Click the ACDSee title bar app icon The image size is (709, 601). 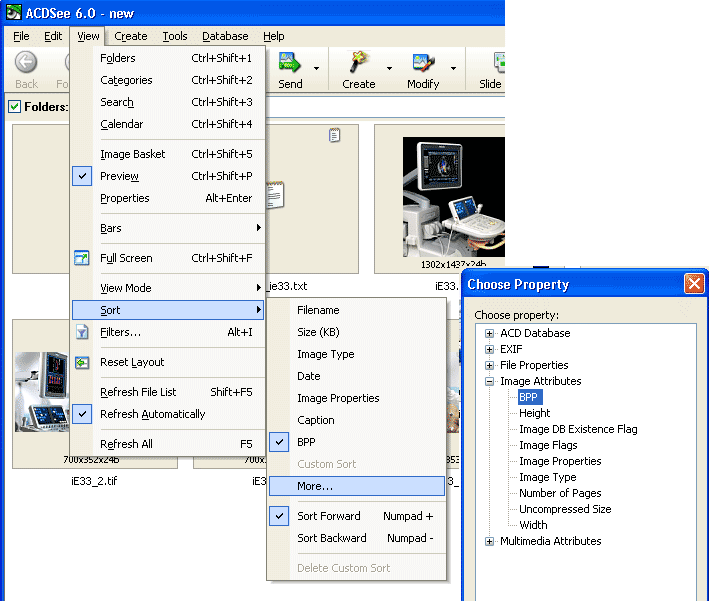[x=13, y=12]
